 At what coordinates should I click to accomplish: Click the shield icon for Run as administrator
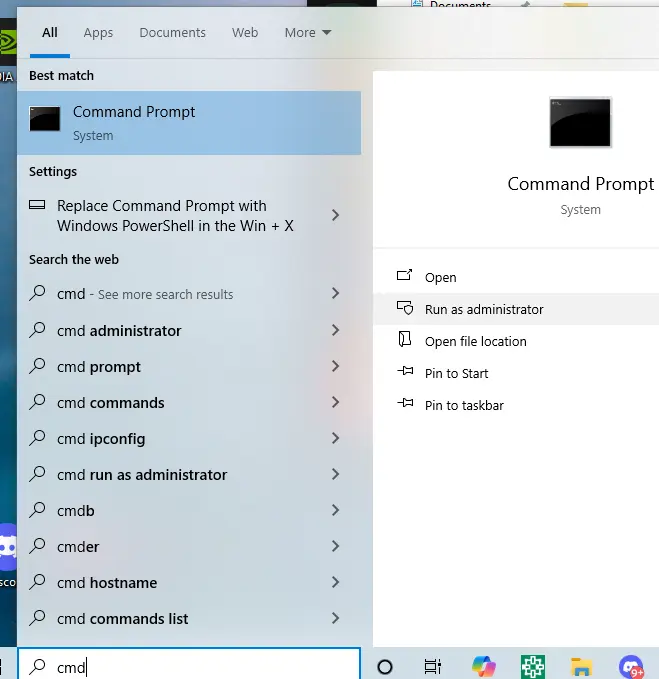405,307
